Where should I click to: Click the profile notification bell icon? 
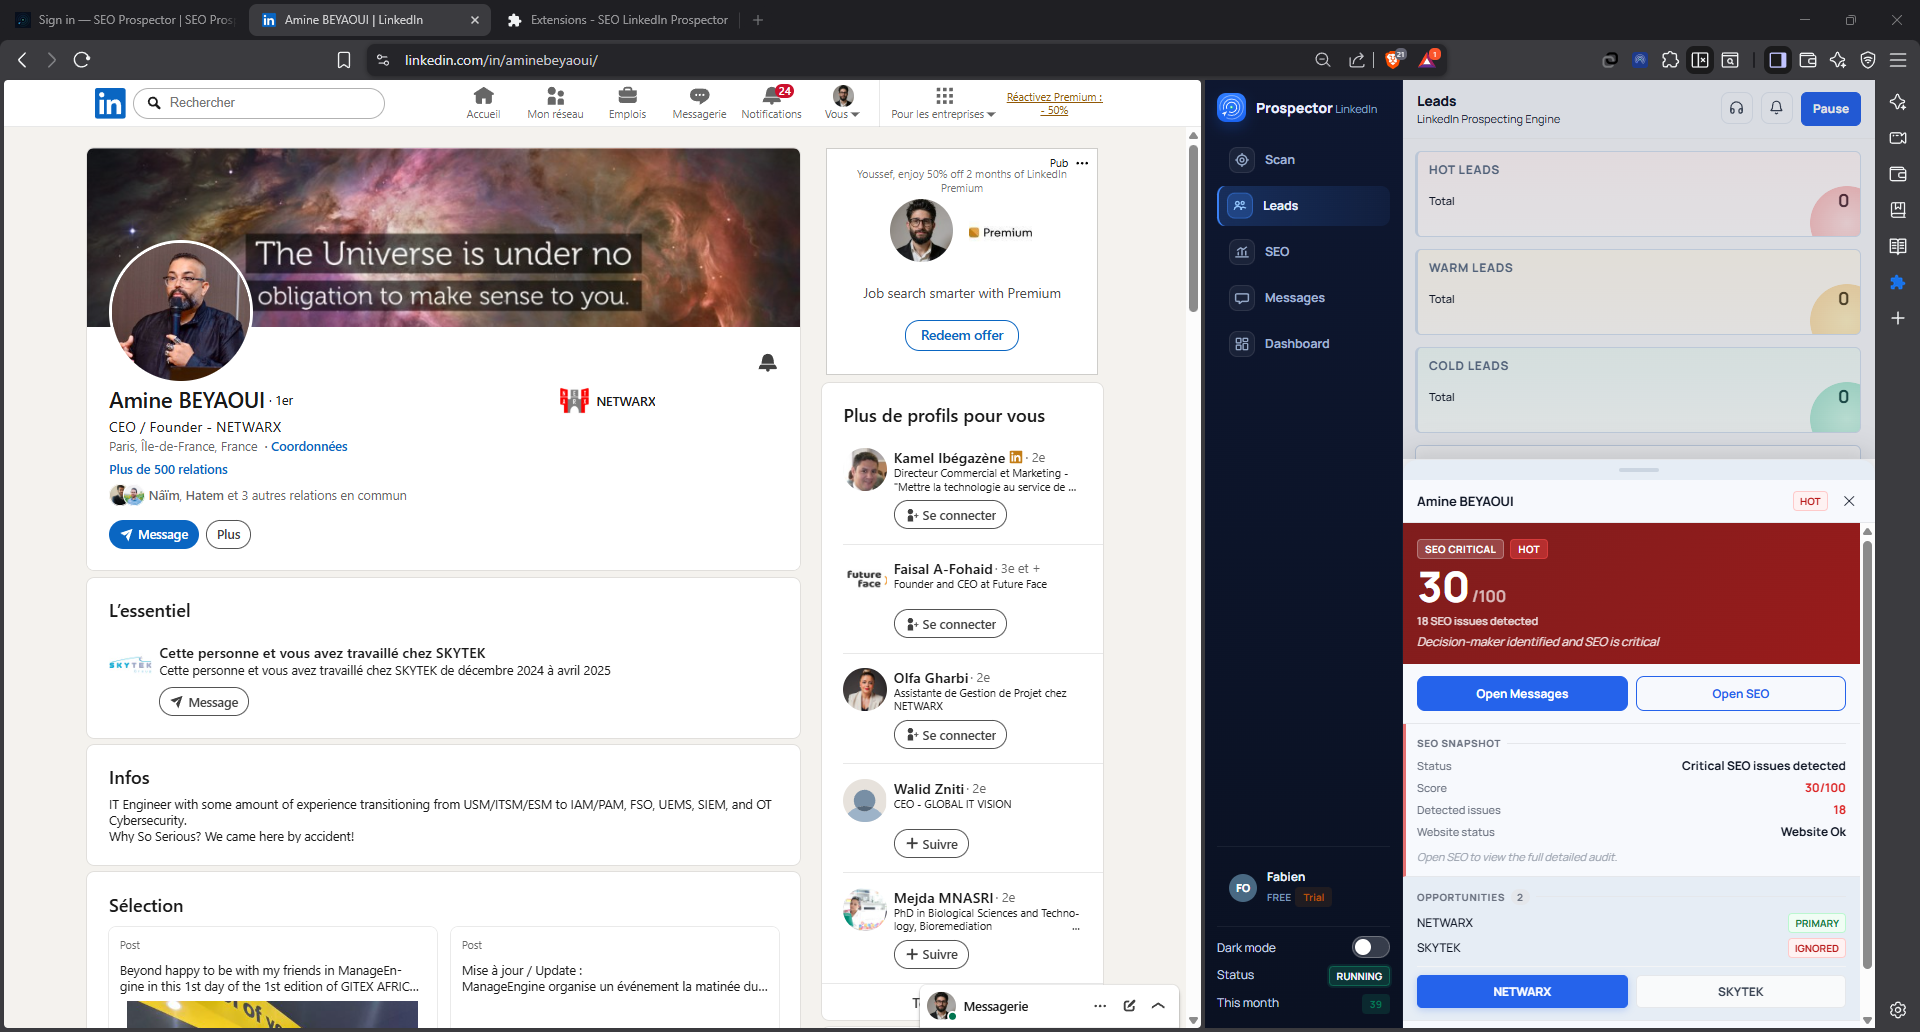pyautogui.click(x=767, y=363)
